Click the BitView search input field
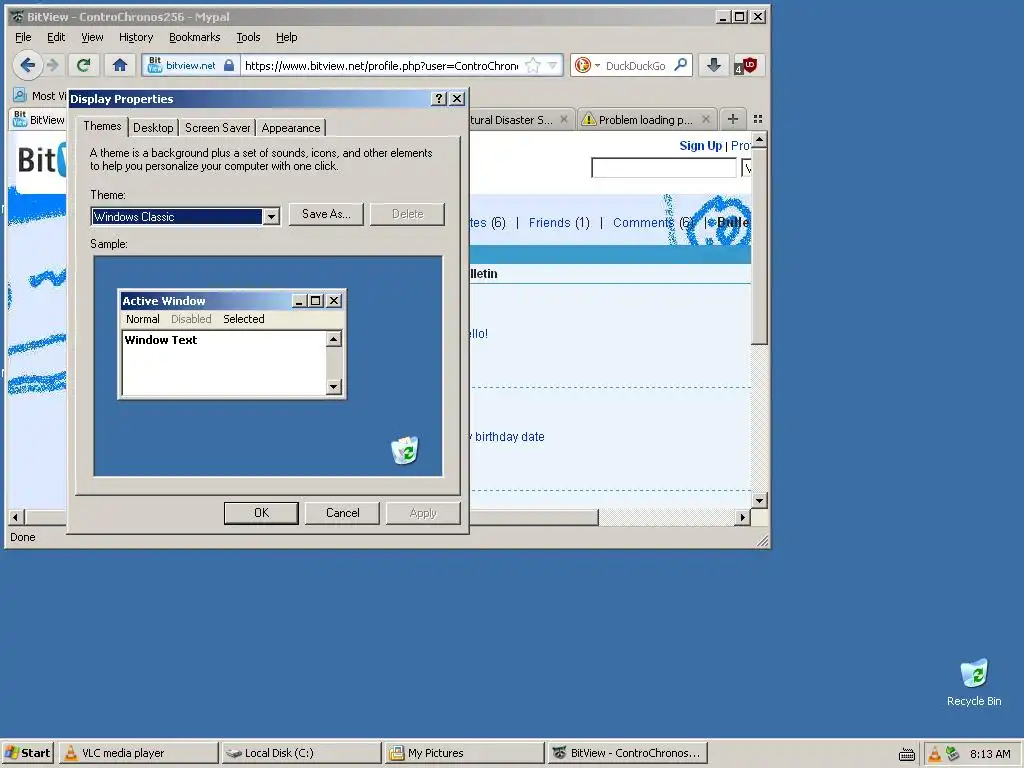This screenshot has width=1024, height=768. pos(664,168)
